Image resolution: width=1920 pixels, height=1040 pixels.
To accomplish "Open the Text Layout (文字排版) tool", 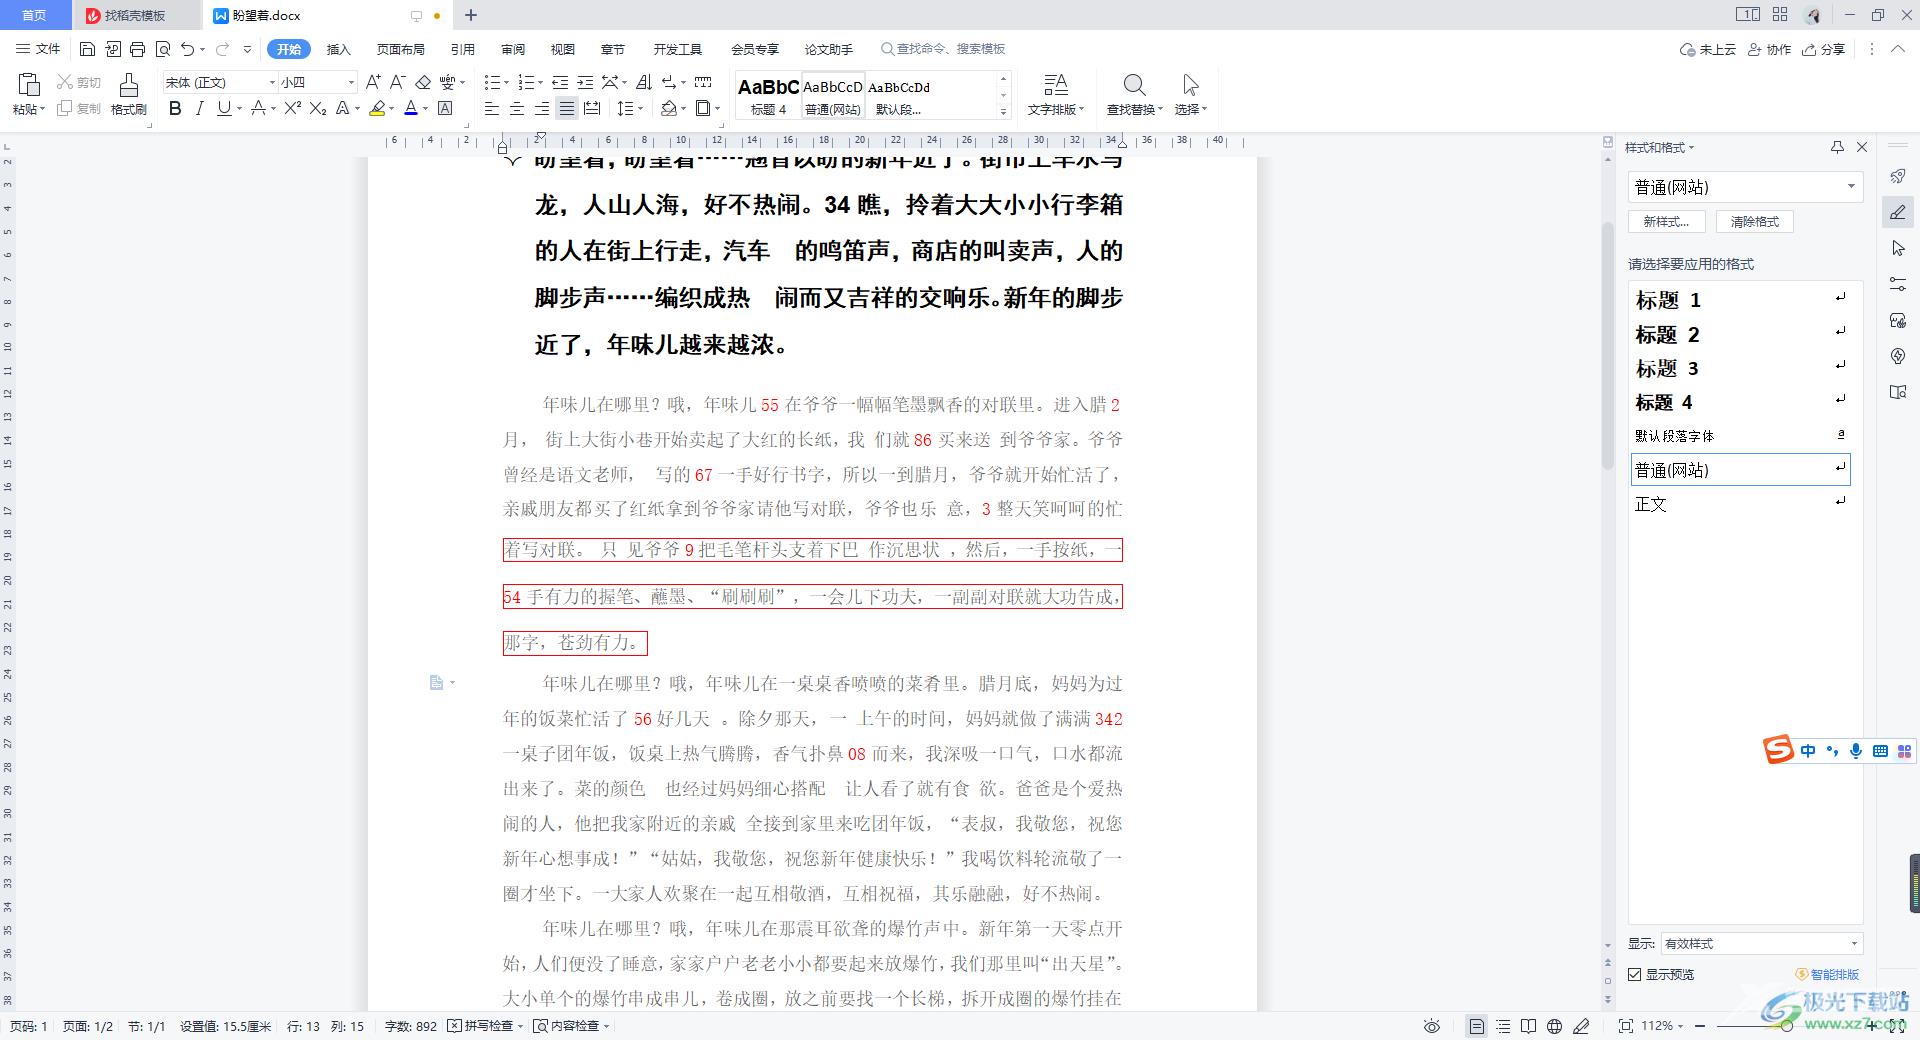I will point(1056,95).
